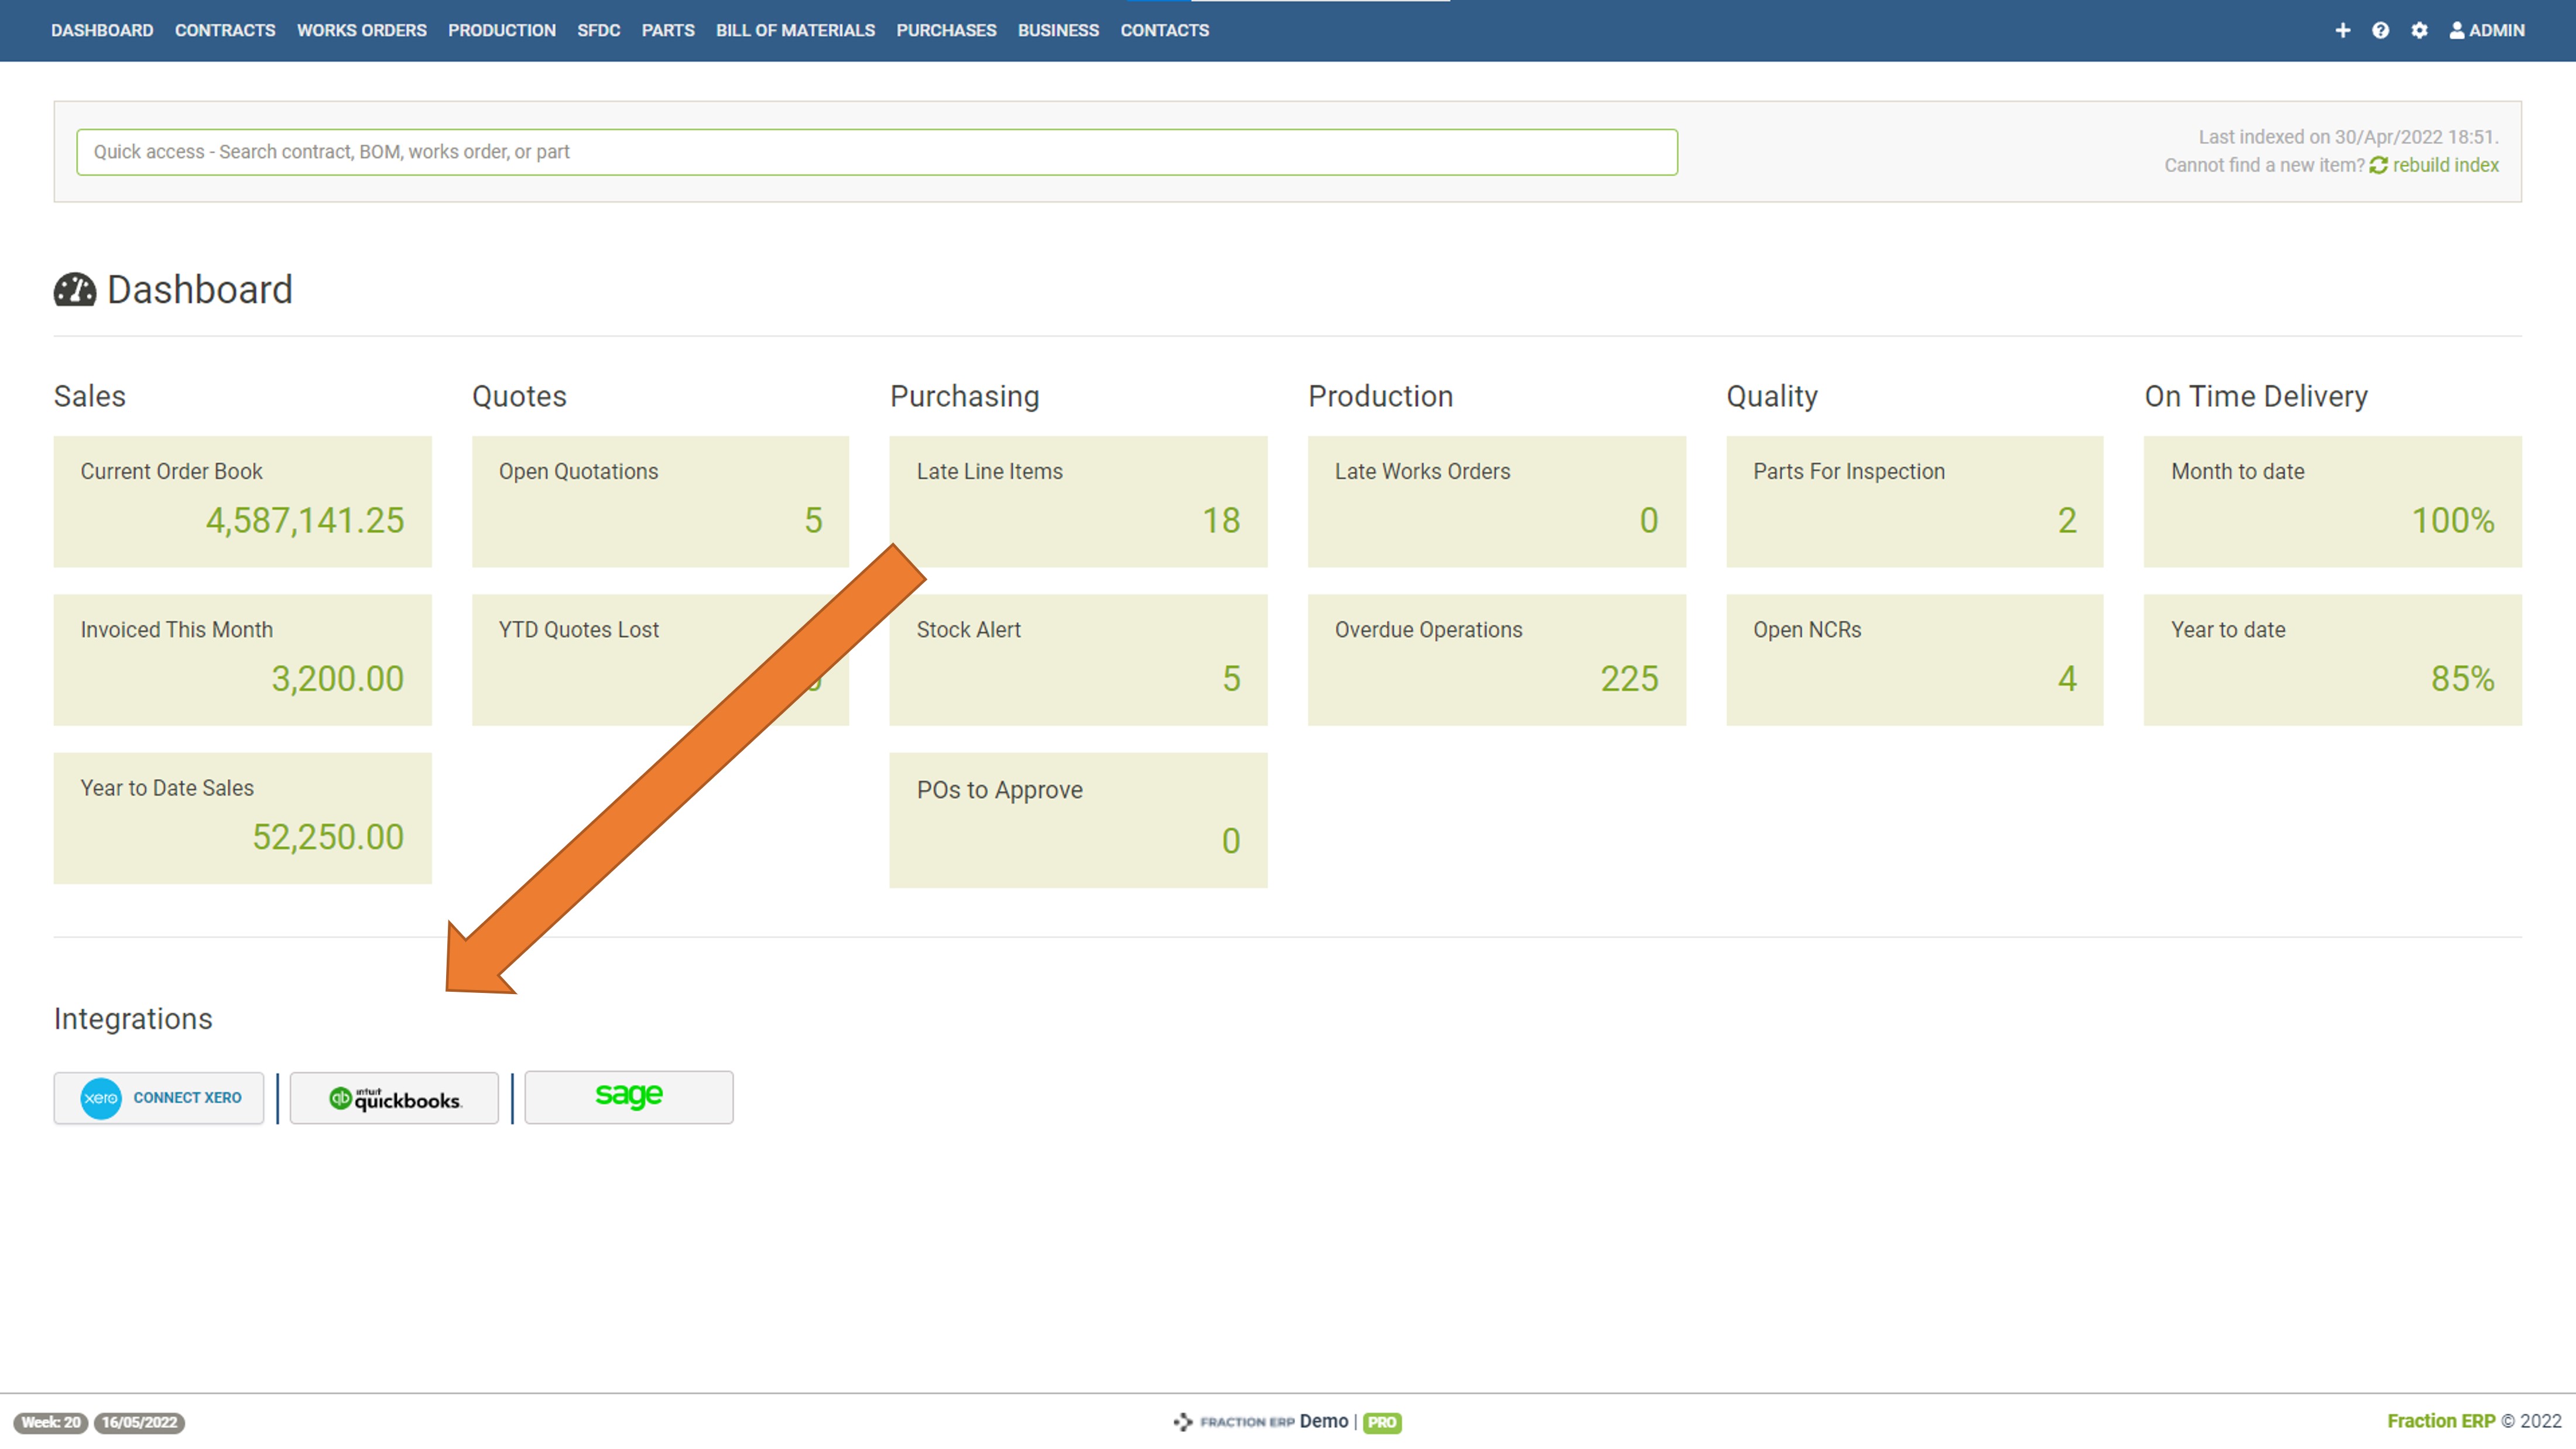Click the plus add-new icon

2342,30
